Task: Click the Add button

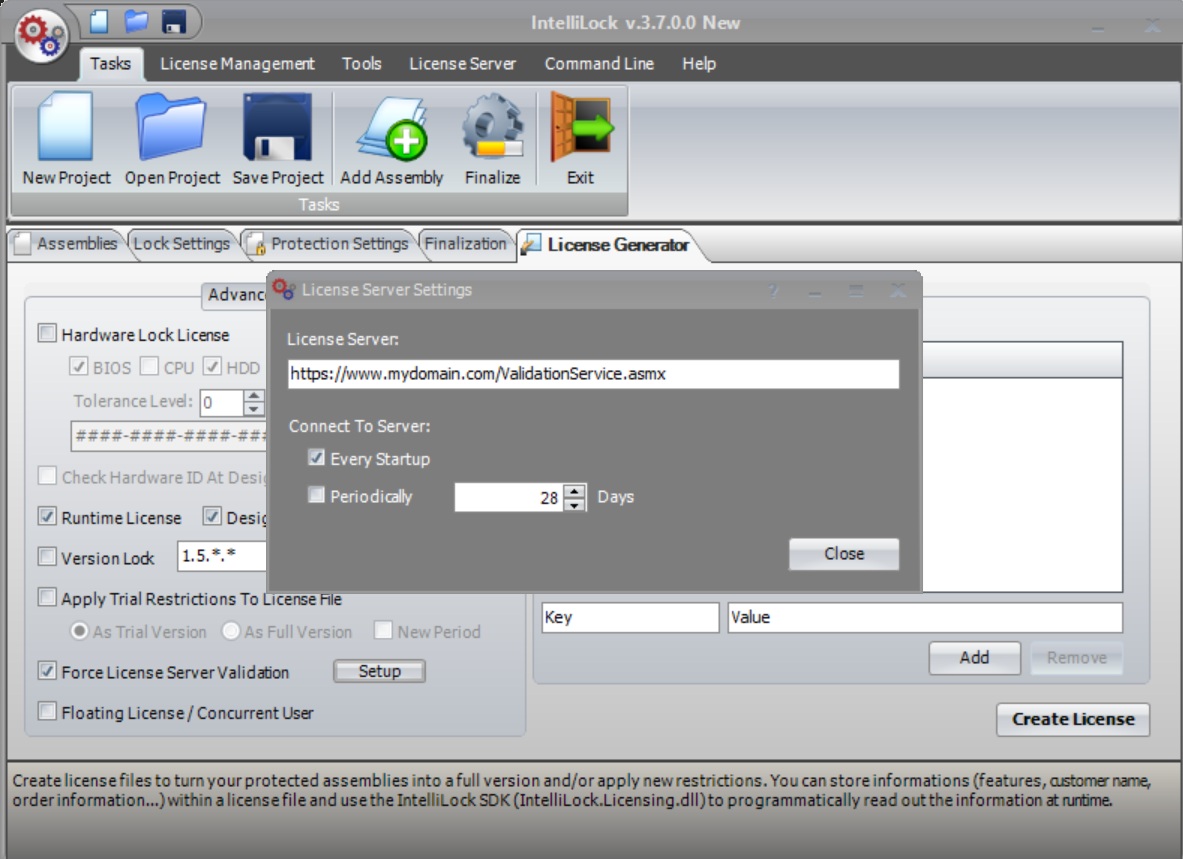Action: pyautogui.click(x=974, y=658)
